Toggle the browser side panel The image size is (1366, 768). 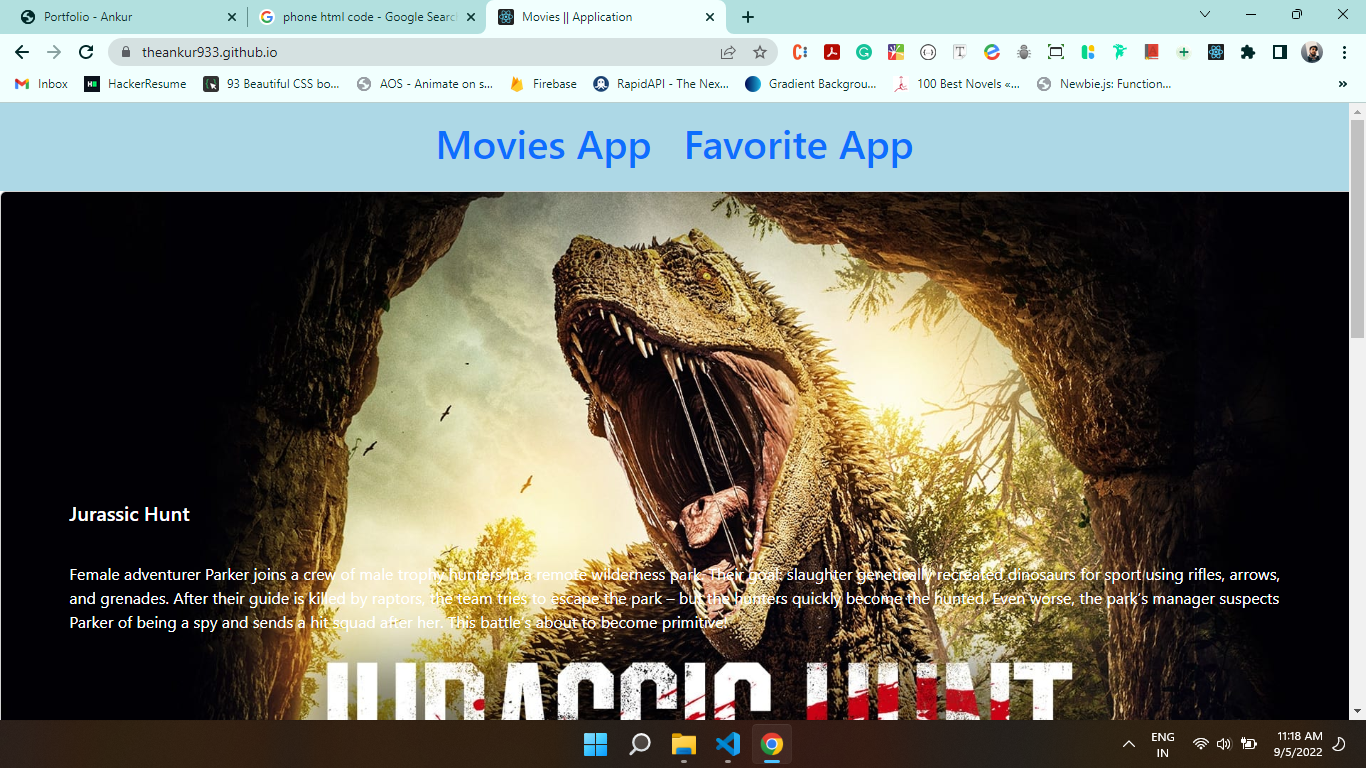(x=1279, y=52)
